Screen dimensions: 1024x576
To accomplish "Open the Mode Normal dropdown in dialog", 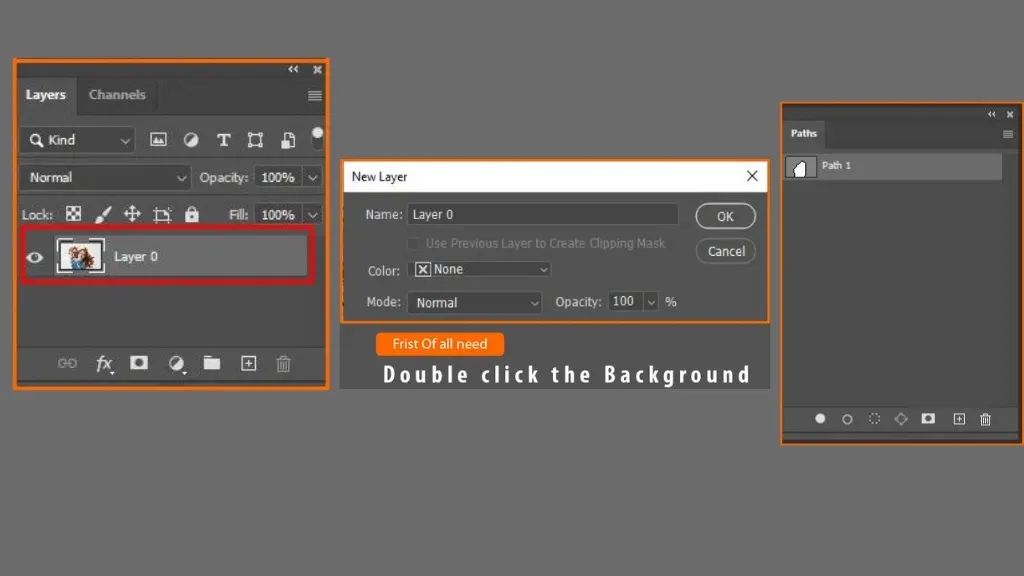I will (475, 303).
